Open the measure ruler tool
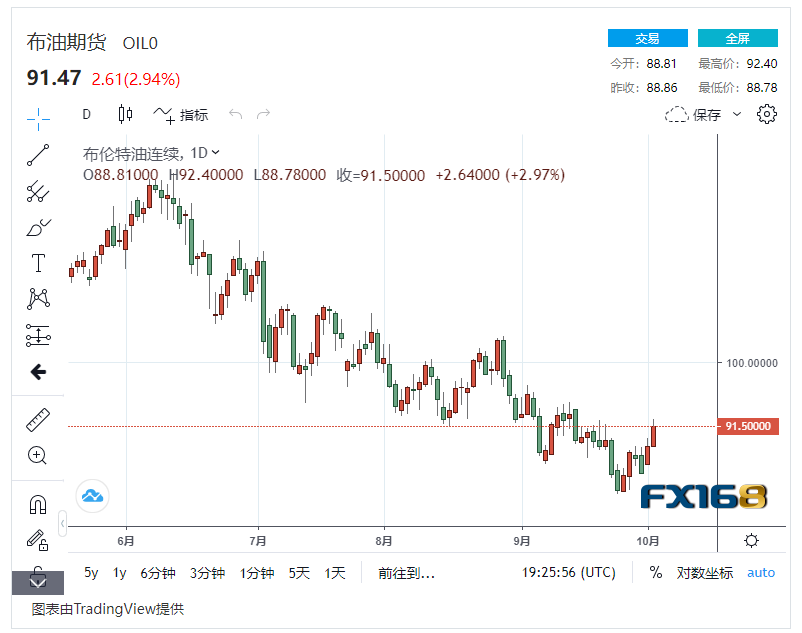802x633 pixels. pos(38,419)
